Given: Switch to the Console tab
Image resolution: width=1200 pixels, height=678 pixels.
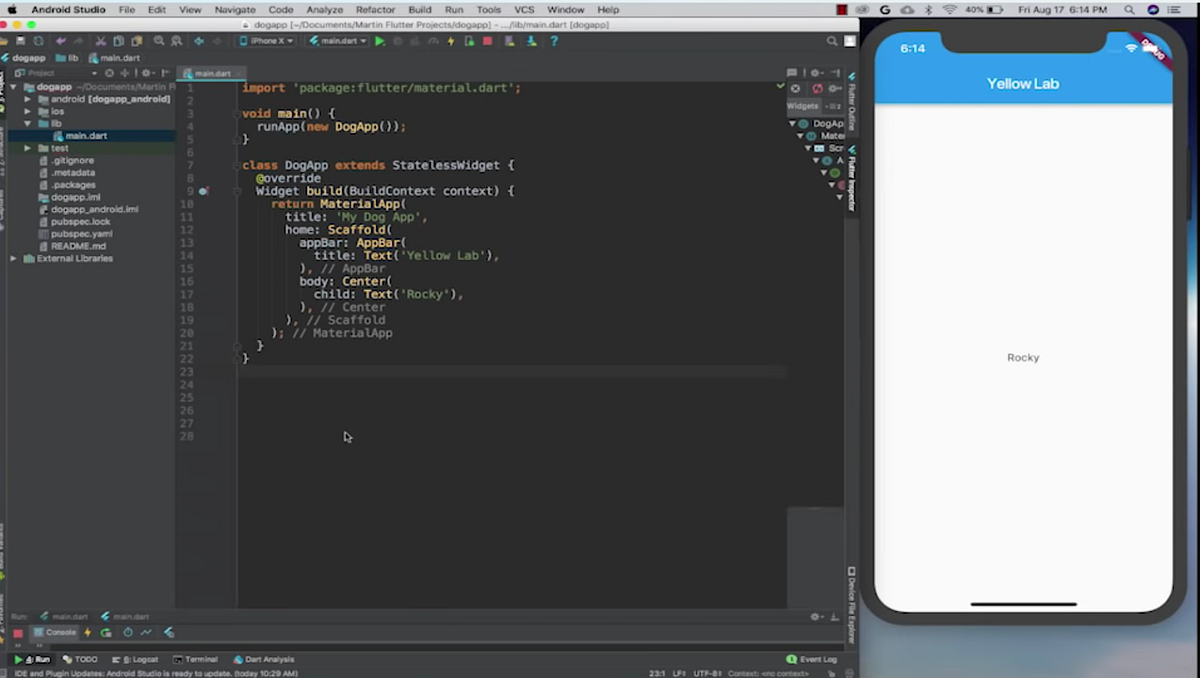Looking at the screenshot, I should click(55, 632).
